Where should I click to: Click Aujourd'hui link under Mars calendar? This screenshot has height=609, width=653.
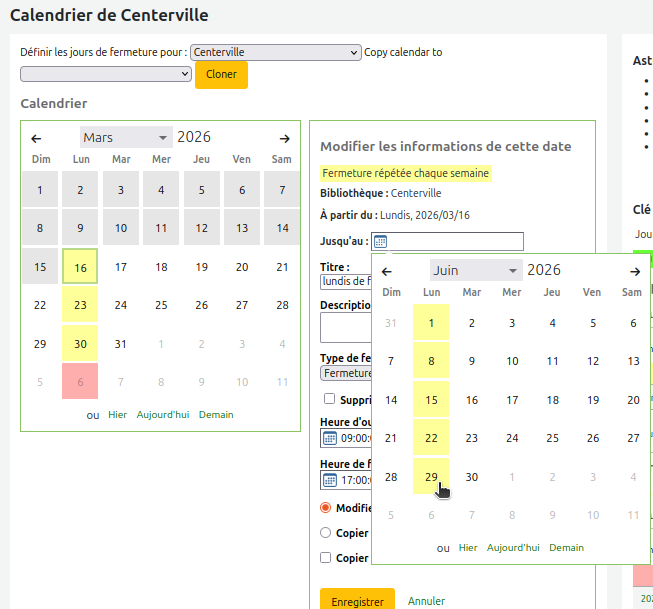(163, 415)
